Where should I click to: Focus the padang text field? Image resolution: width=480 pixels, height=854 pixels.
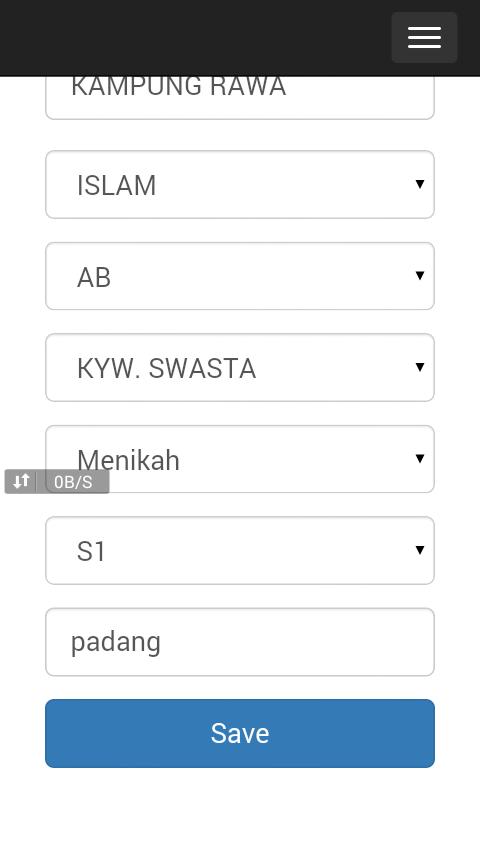240,642
